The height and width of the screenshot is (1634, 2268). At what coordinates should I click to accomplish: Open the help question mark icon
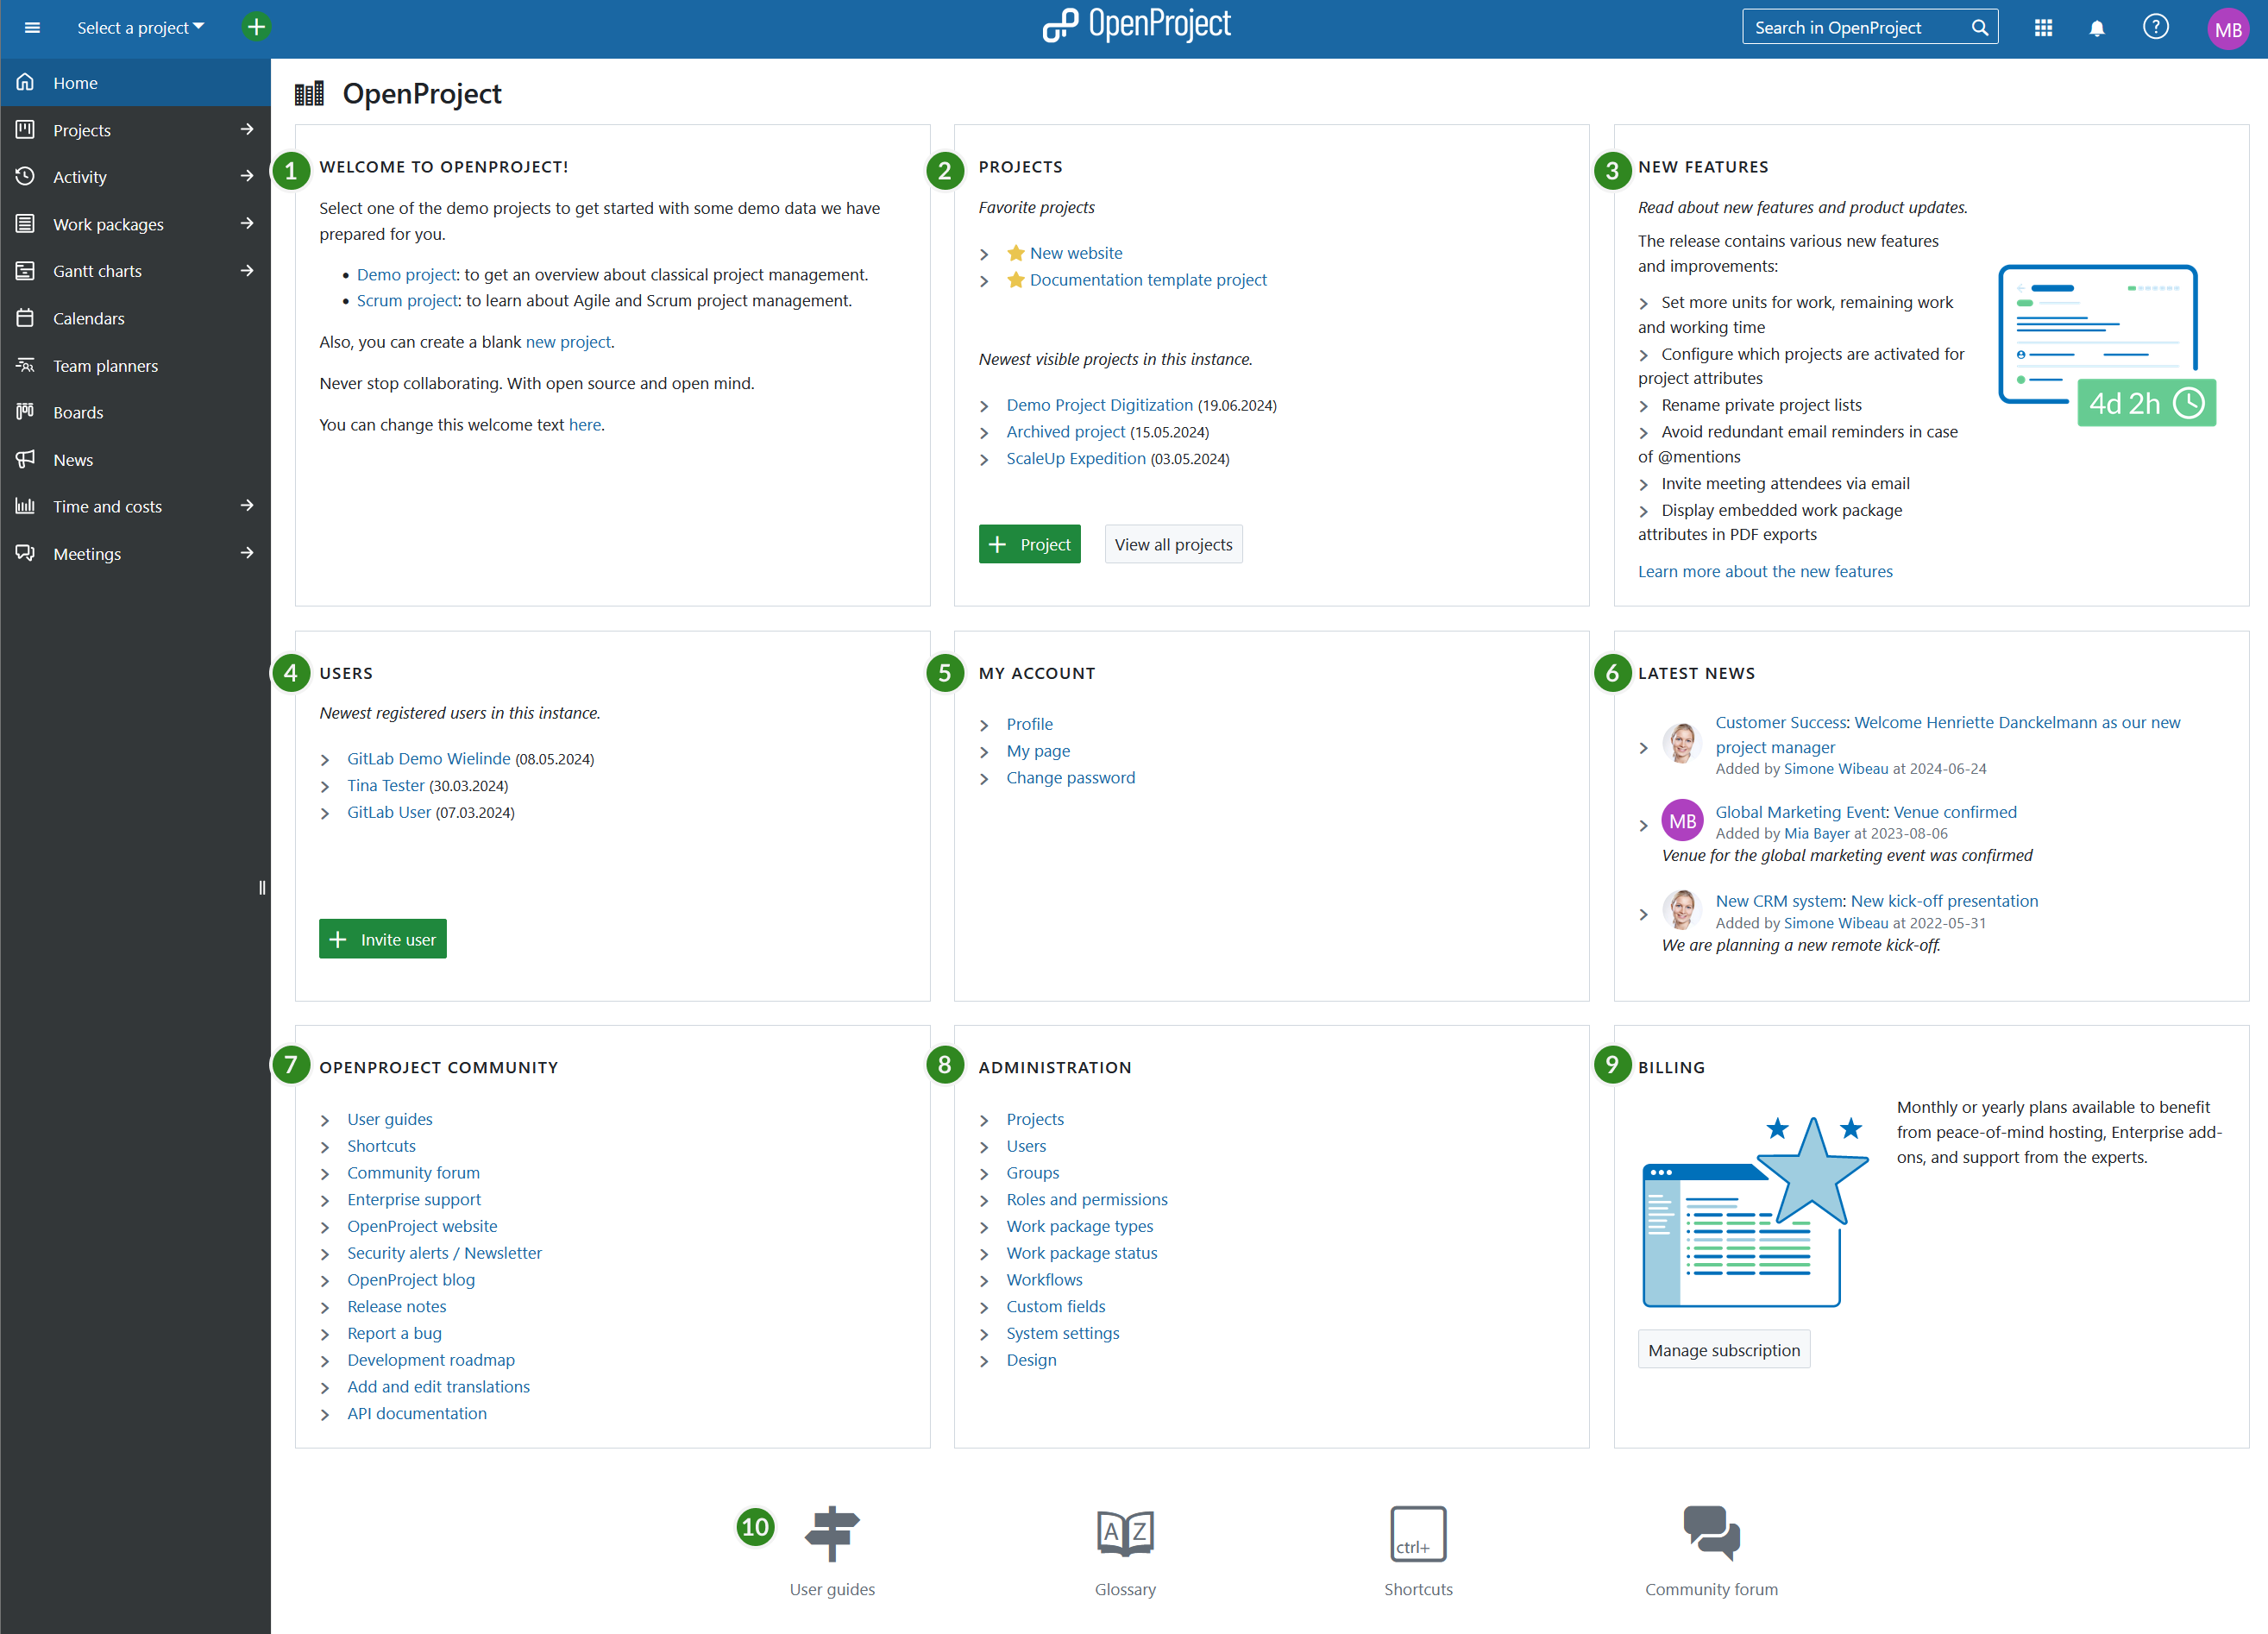[2155, 27]
